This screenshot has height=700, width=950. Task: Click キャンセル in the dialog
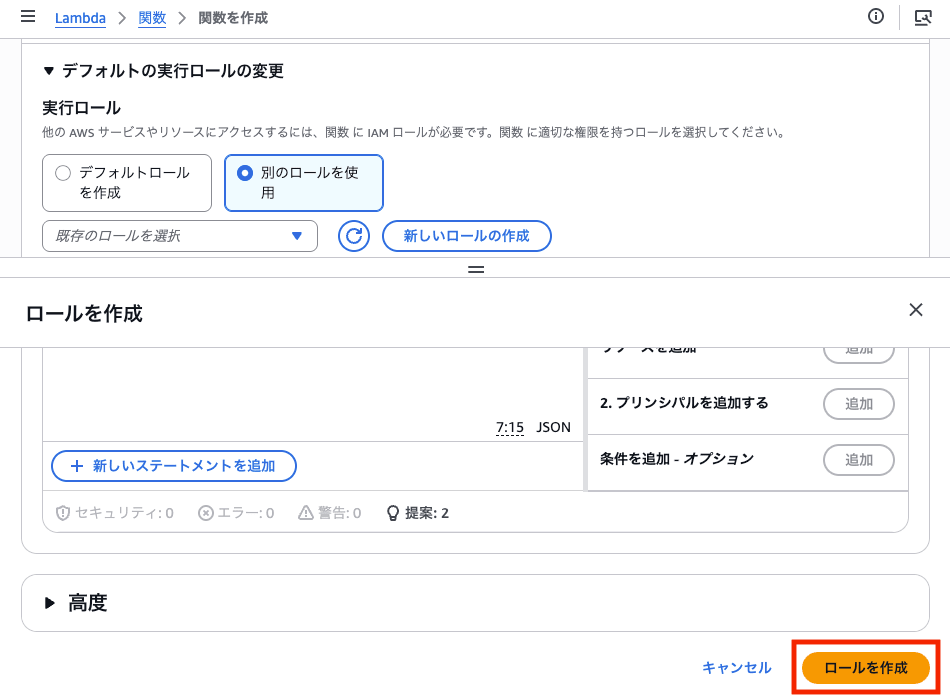coord(737,667)
